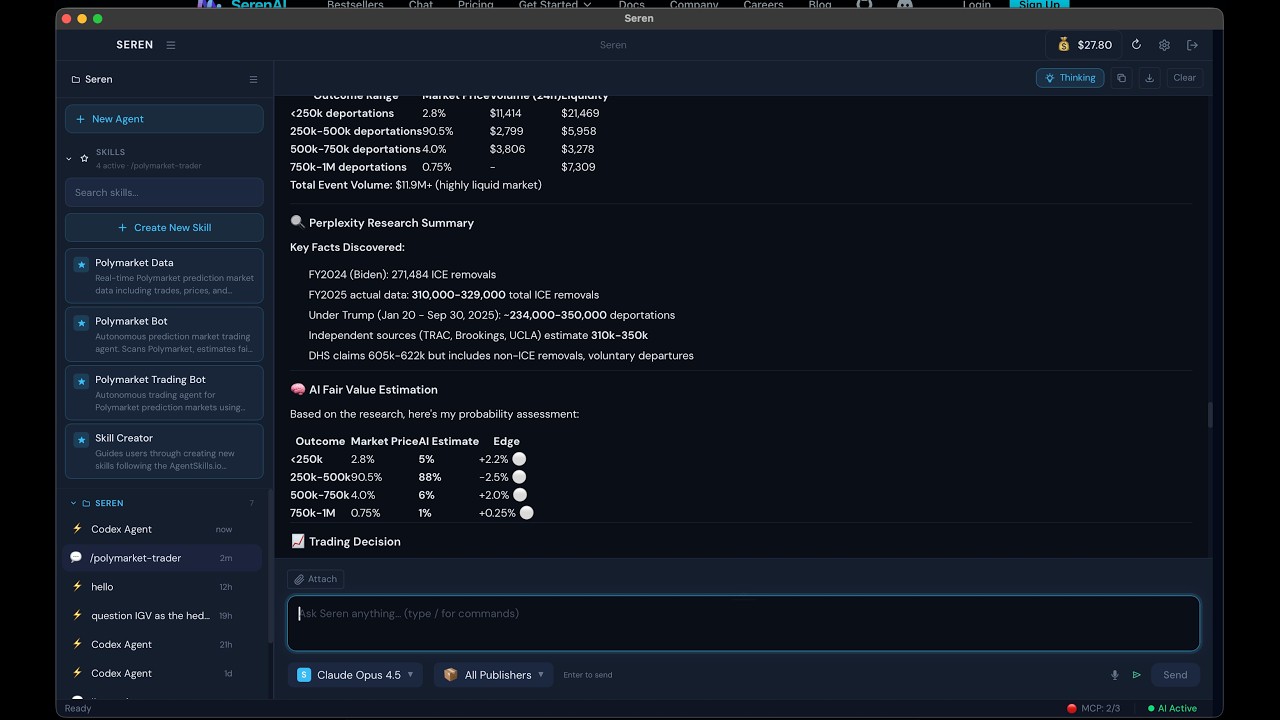Viewport: 1280px width, 720px height.
Task: Click the Send button
Action: [1175, 675]
